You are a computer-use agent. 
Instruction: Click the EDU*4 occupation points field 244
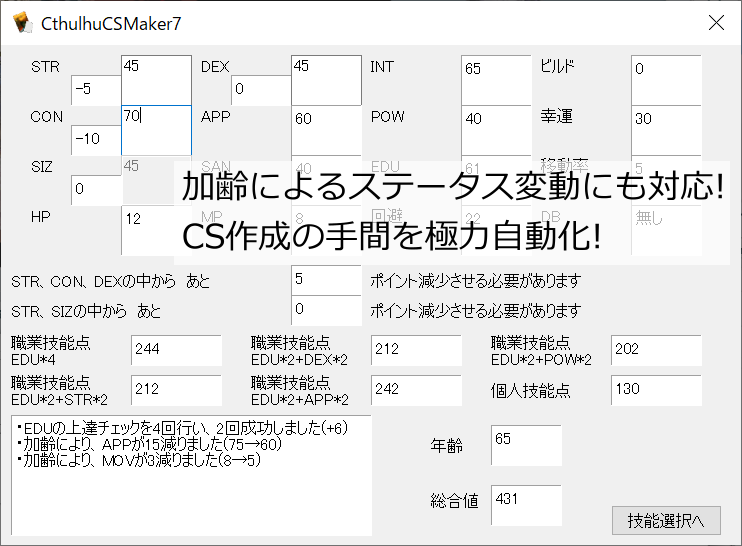click(x=177, y=351)
